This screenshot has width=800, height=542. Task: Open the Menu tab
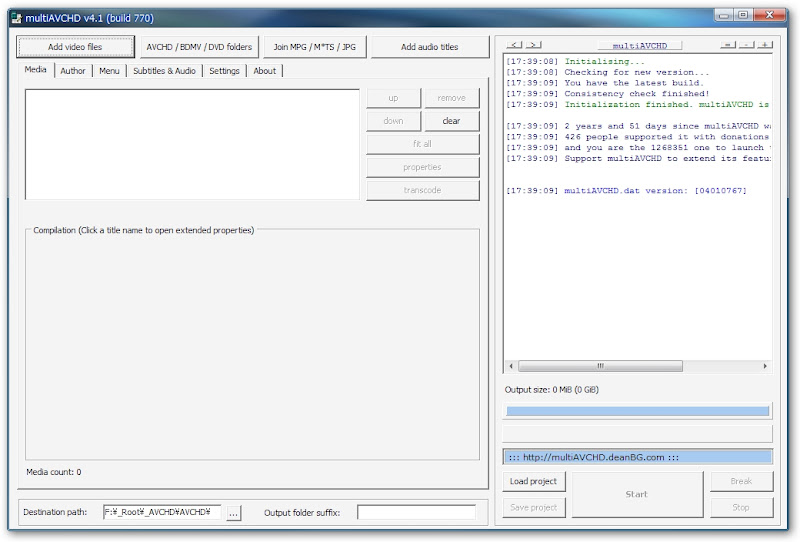coord(109,71)
